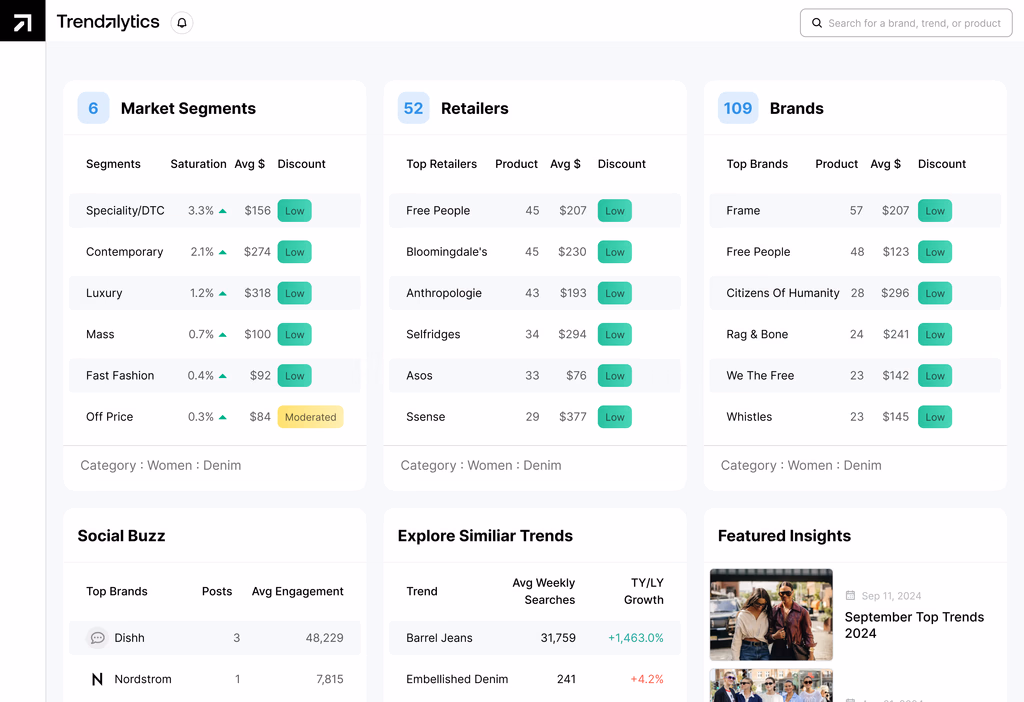Click the TY/LY Growth column header

coord(644,591)
